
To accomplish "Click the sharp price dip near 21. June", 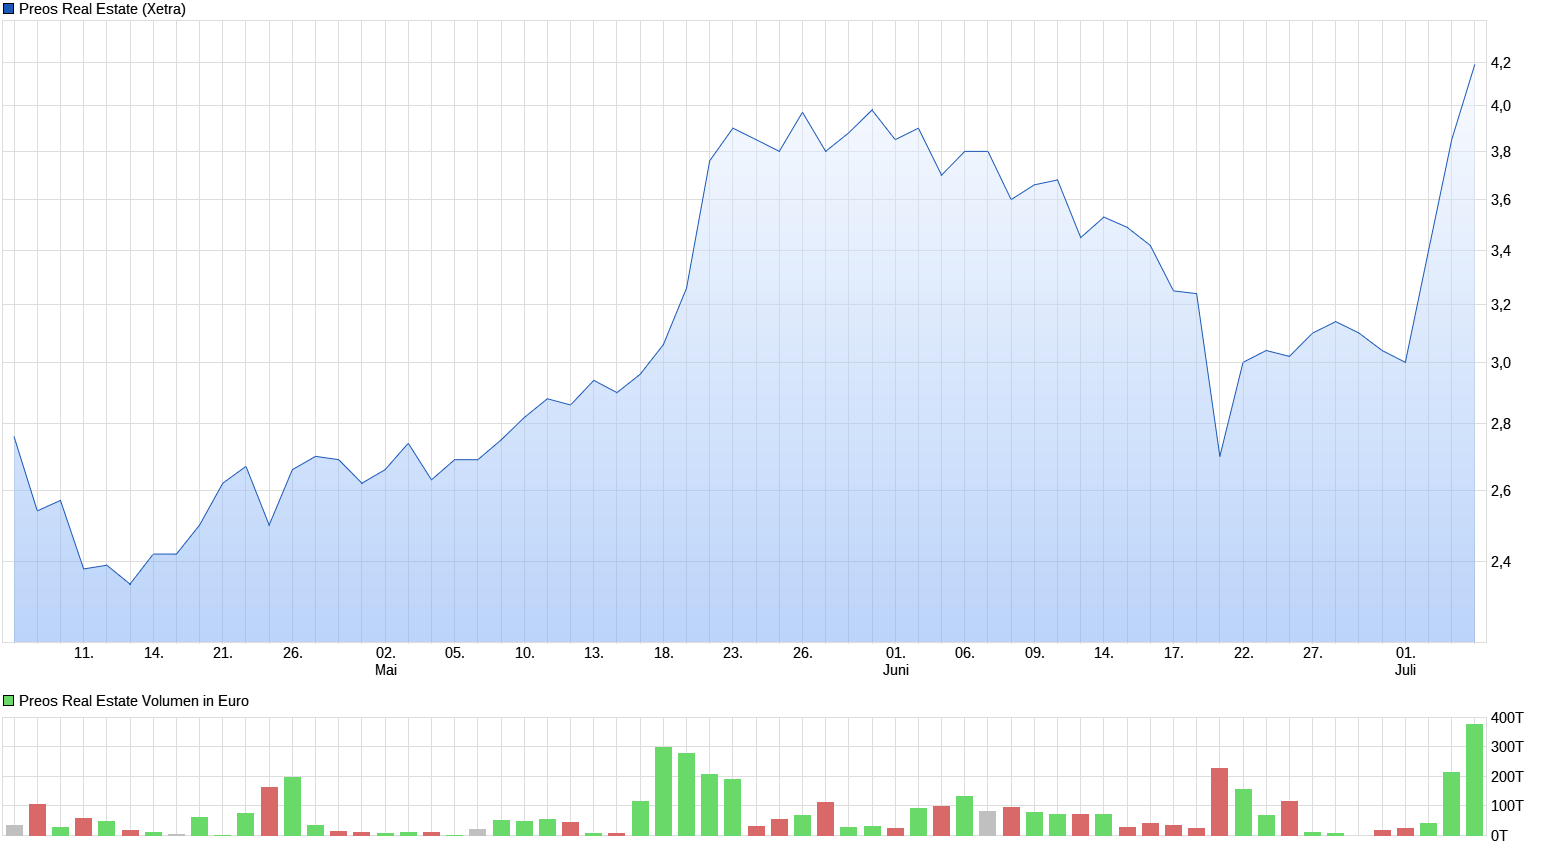I will tap(1220, 456).
